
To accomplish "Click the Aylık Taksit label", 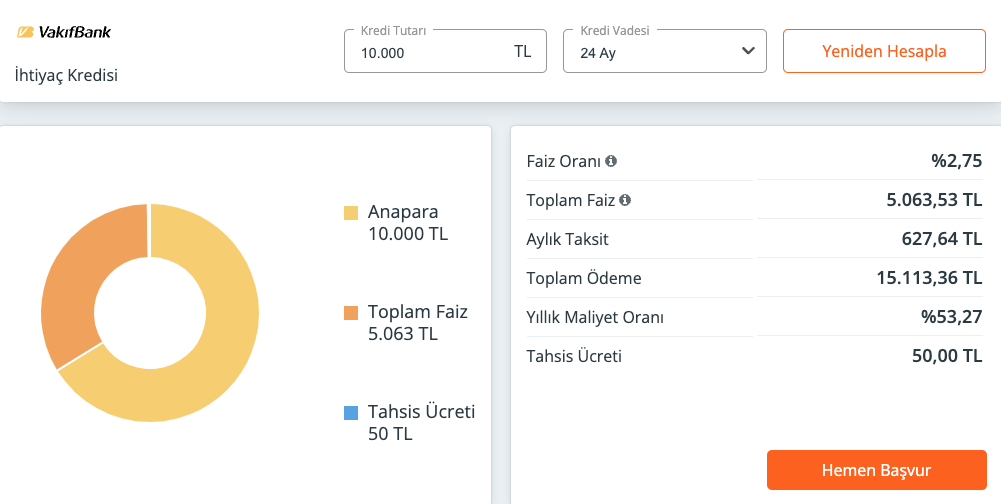I will coord(568,240).
